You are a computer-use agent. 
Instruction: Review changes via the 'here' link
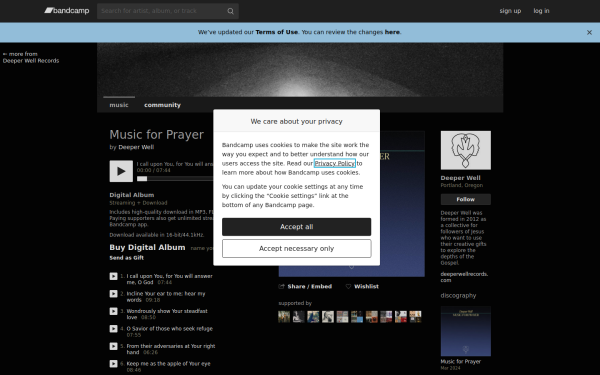(x=392, y=32)
